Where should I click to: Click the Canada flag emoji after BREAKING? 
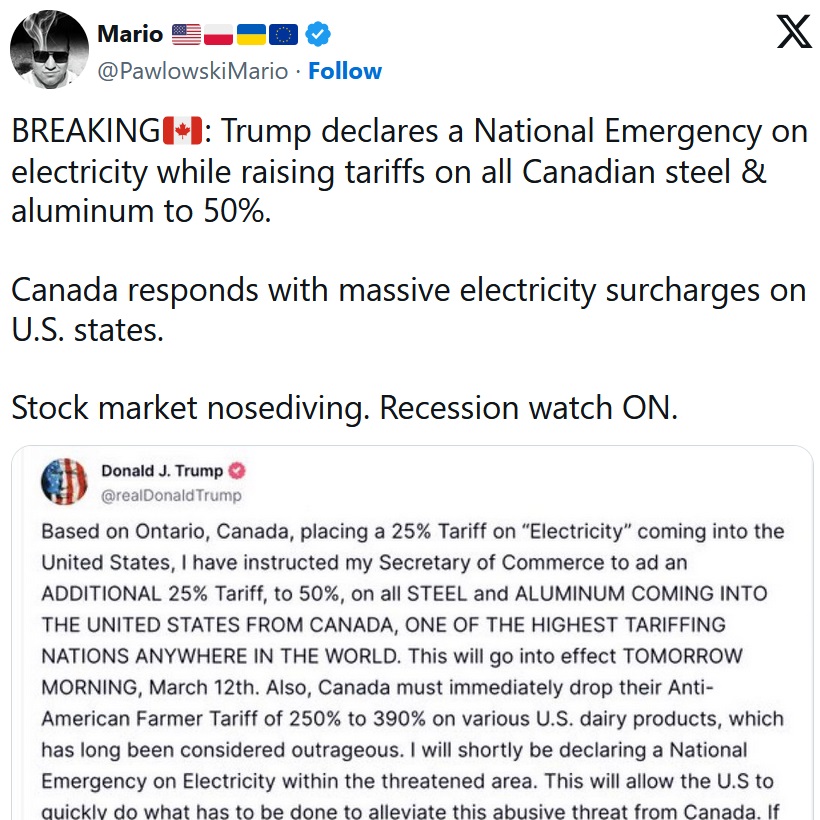[x=182, y=131]
